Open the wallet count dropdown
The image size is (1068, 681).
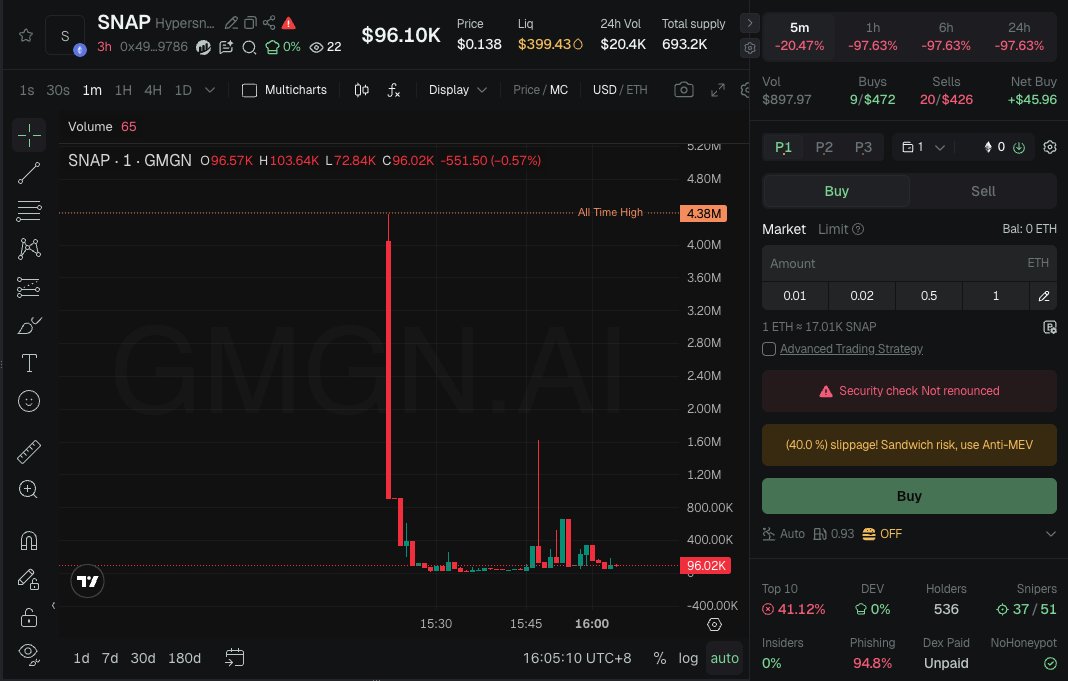point(924,147)
